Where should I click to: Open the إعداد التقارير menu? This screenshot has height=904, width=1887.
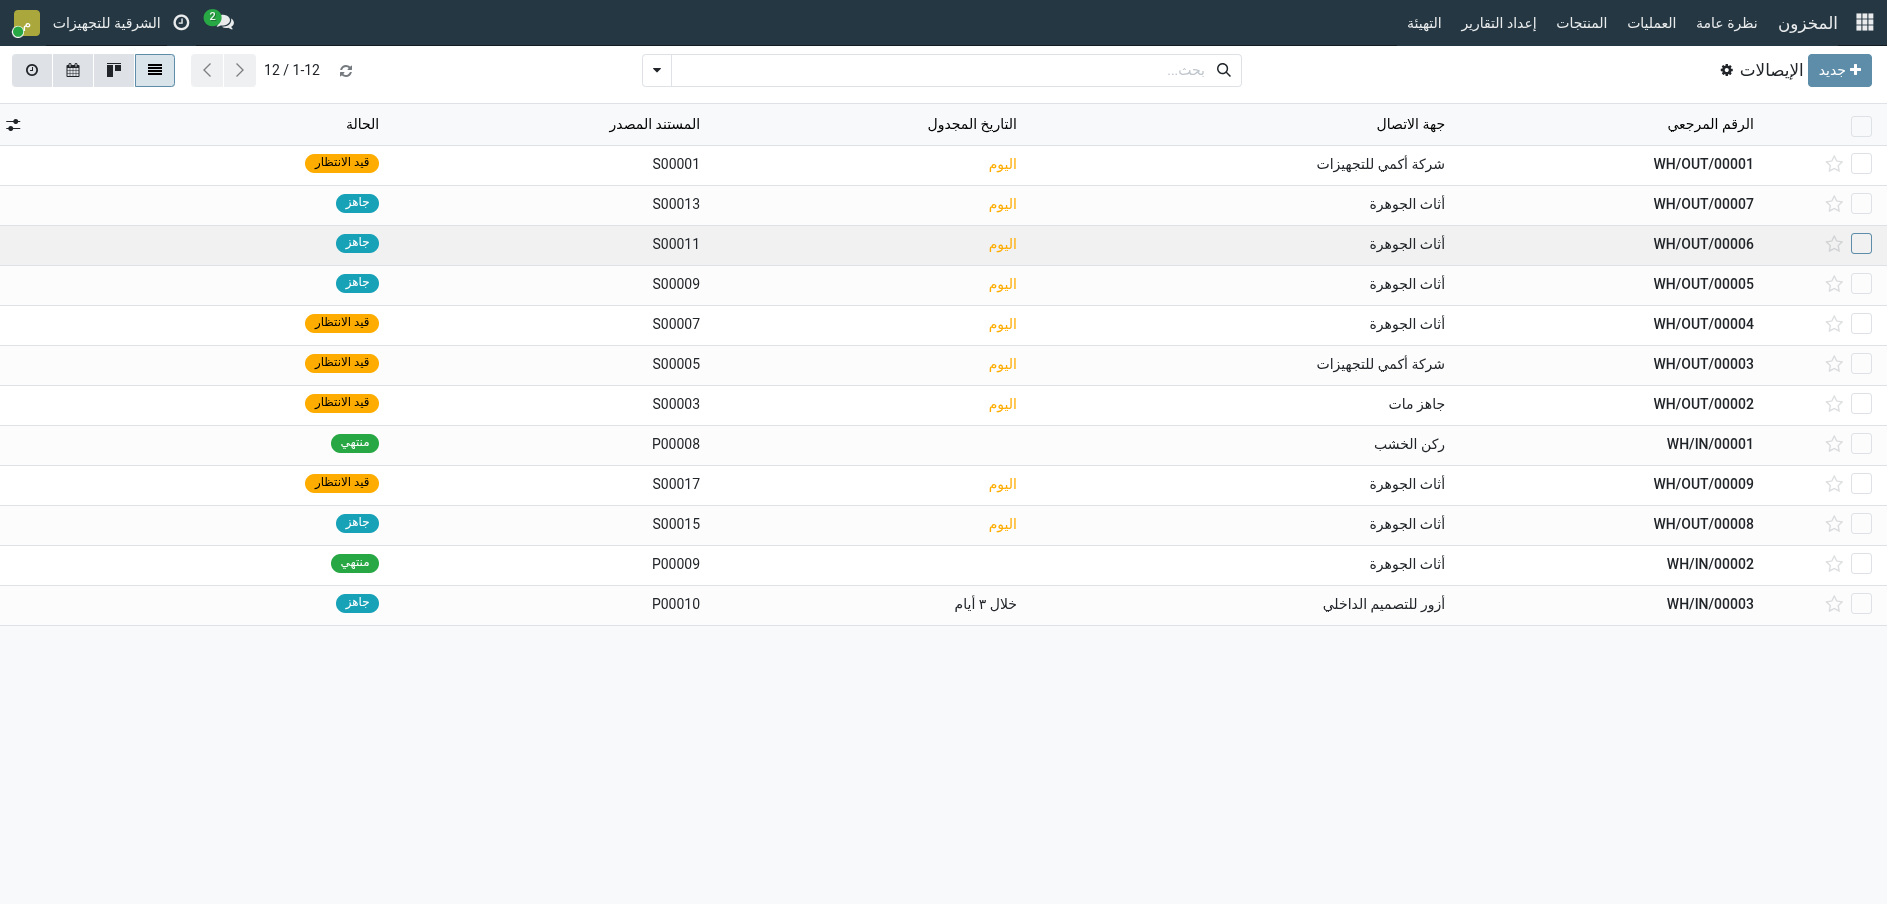1498,22
